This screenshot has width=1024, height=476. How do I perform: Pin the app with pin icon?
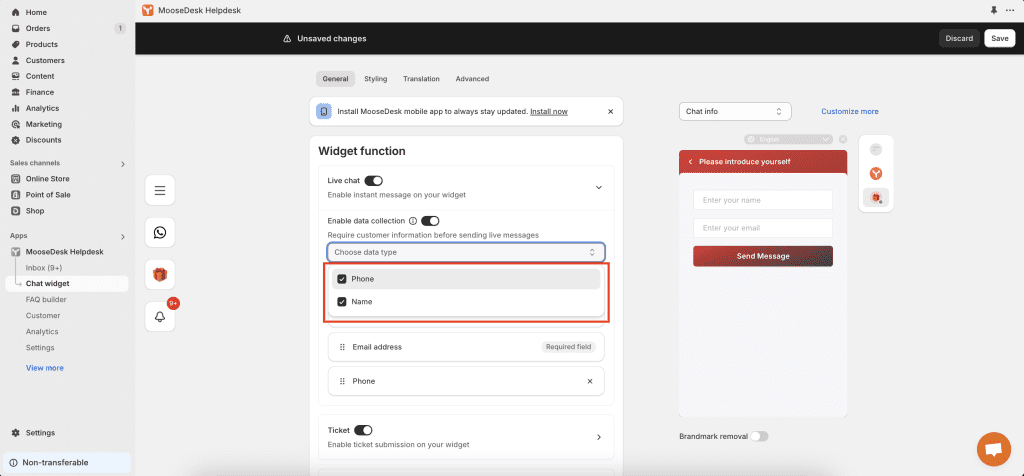994,10
